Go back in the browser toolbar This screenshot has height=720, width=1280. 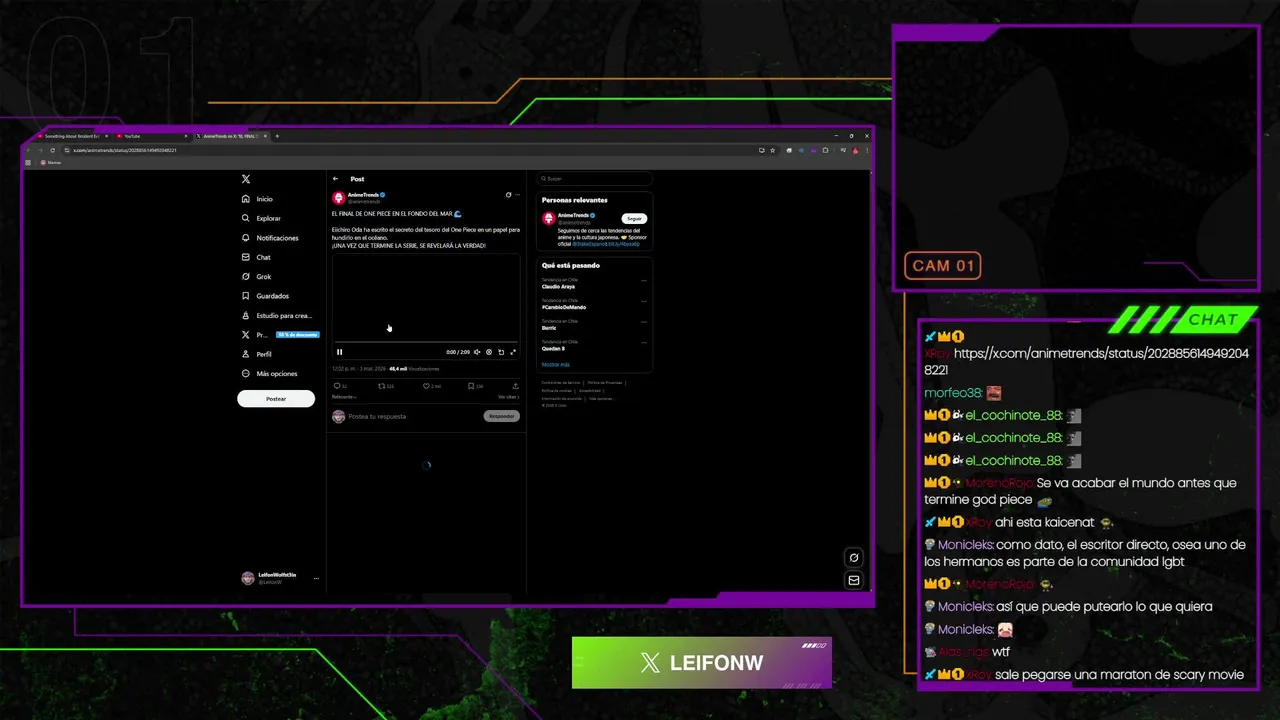(x=29, y=150)
